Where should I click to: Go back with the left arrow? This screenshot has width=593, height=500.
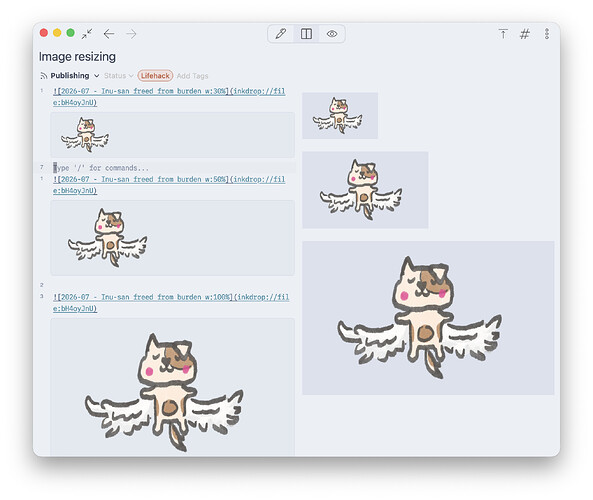[109, 34]
